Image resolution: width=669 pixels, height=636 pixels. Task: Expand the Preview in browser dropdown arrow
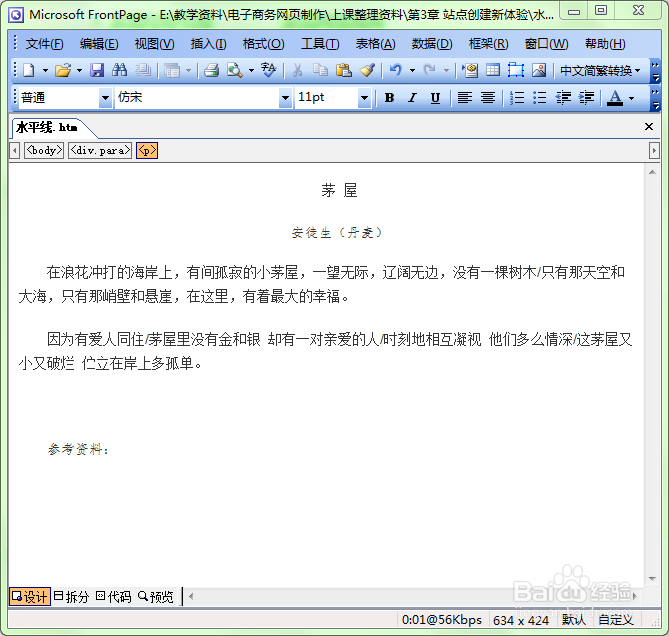(251, 70)
